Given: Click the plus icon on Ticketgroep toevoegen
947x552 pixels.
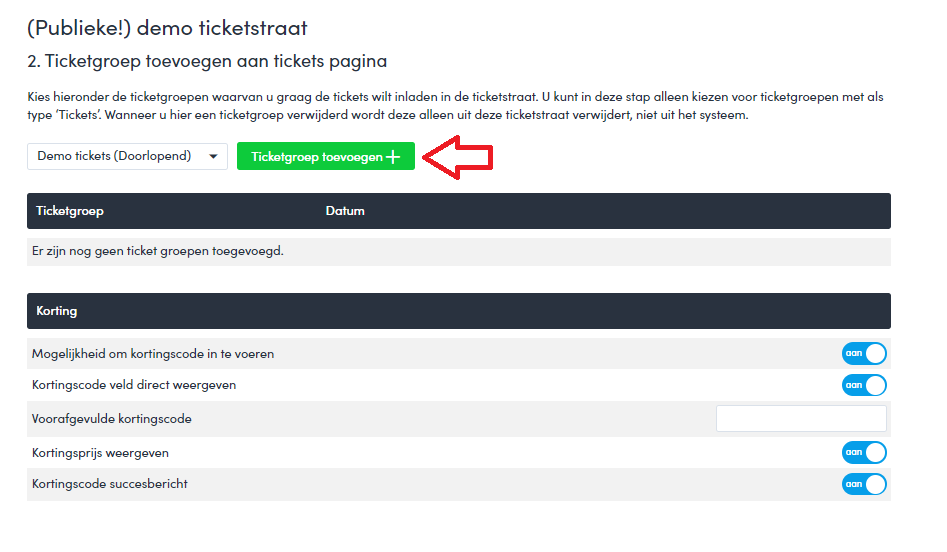Looking at the screenshot, I should 393,157.
